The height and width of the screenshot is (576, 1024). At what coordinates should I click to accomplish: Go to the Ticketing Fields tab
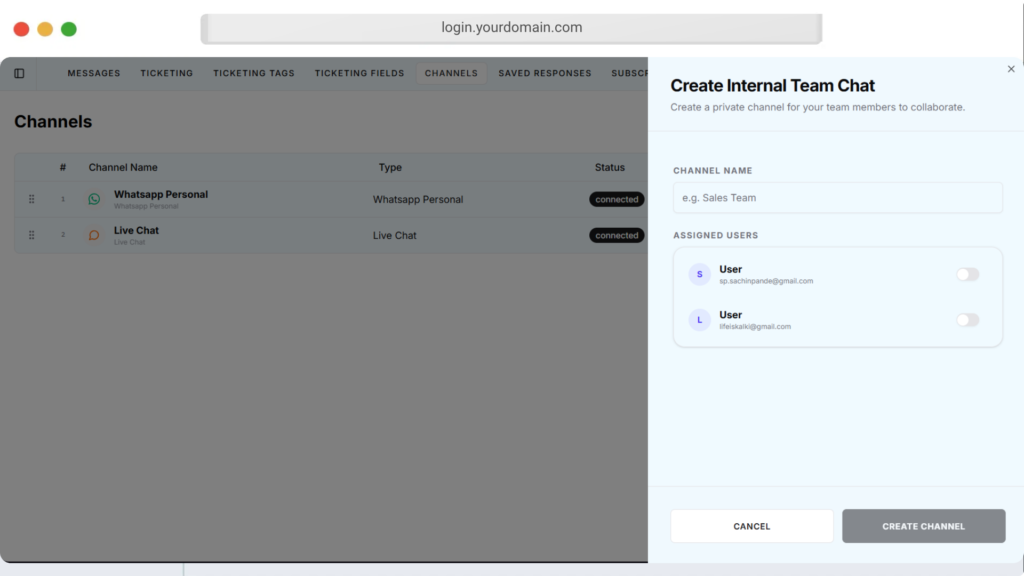(359, 73)
